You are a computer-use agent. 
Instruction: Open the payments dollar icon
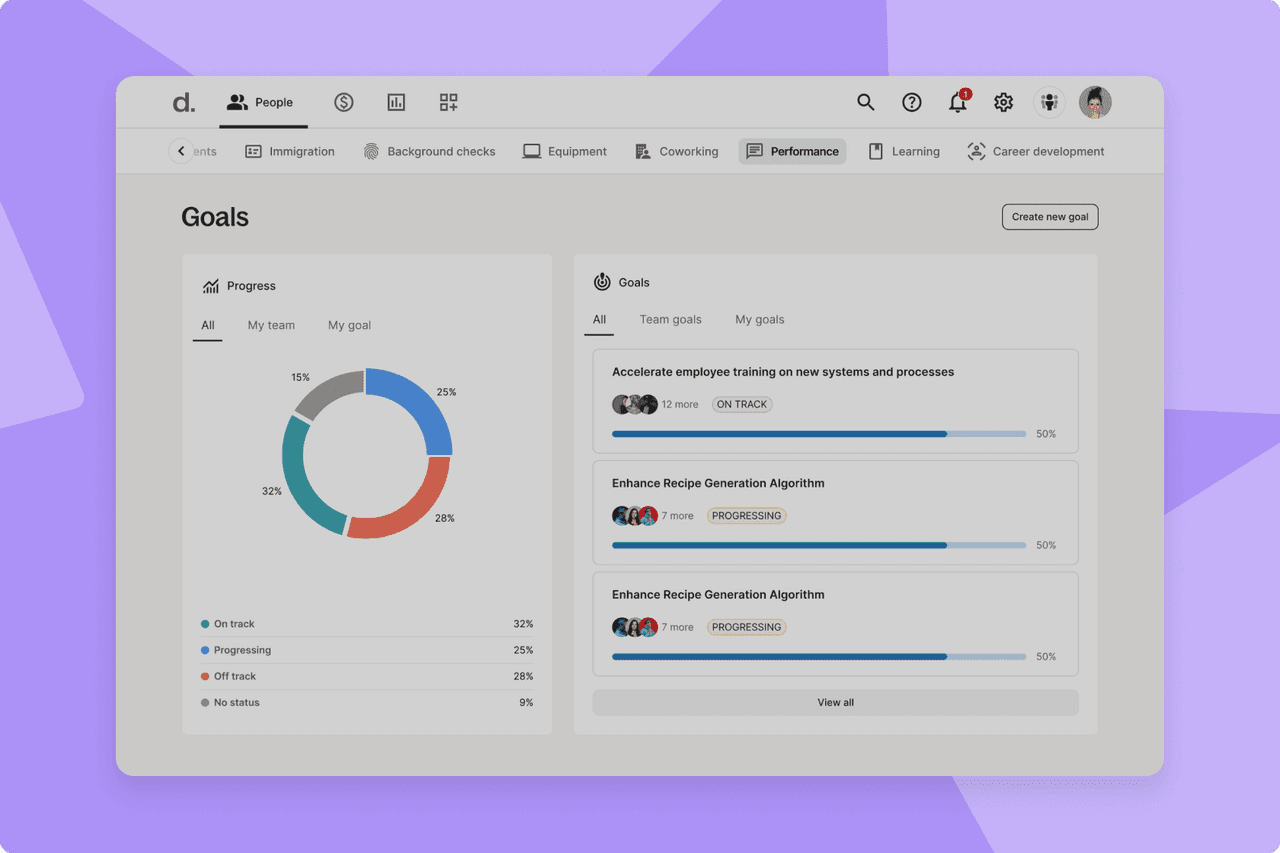tap(344, 102)
